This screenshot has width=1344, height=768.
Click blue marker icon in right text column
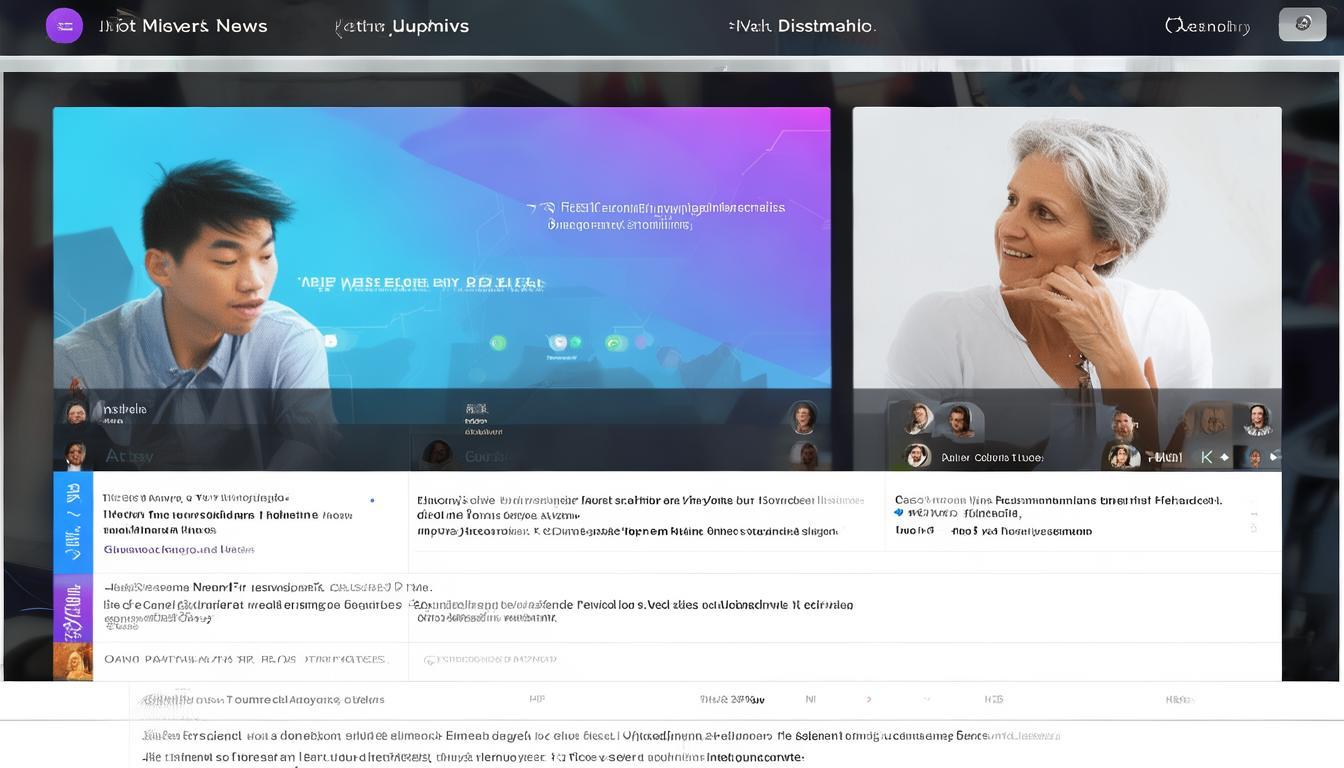point(899,512)
